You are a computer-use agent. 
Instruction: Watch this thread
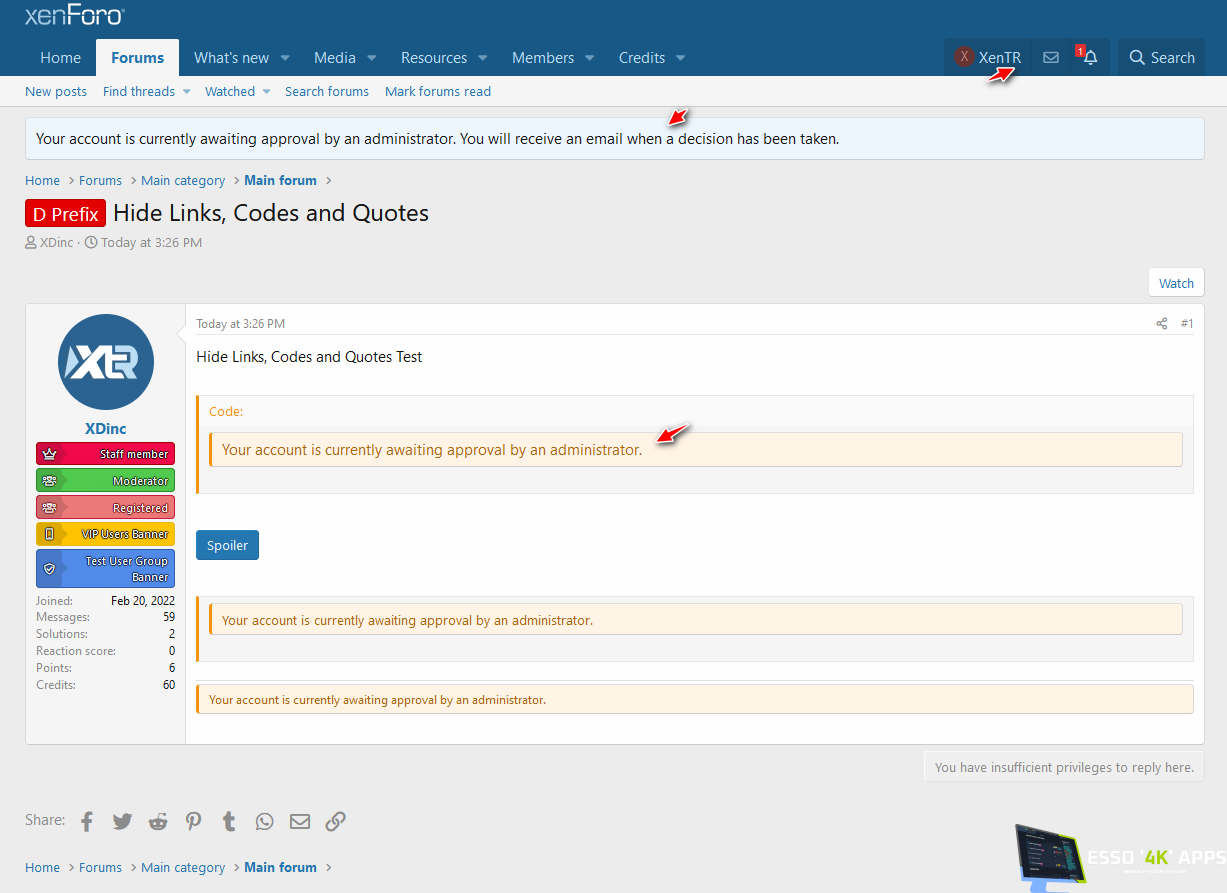(1176, 283)
